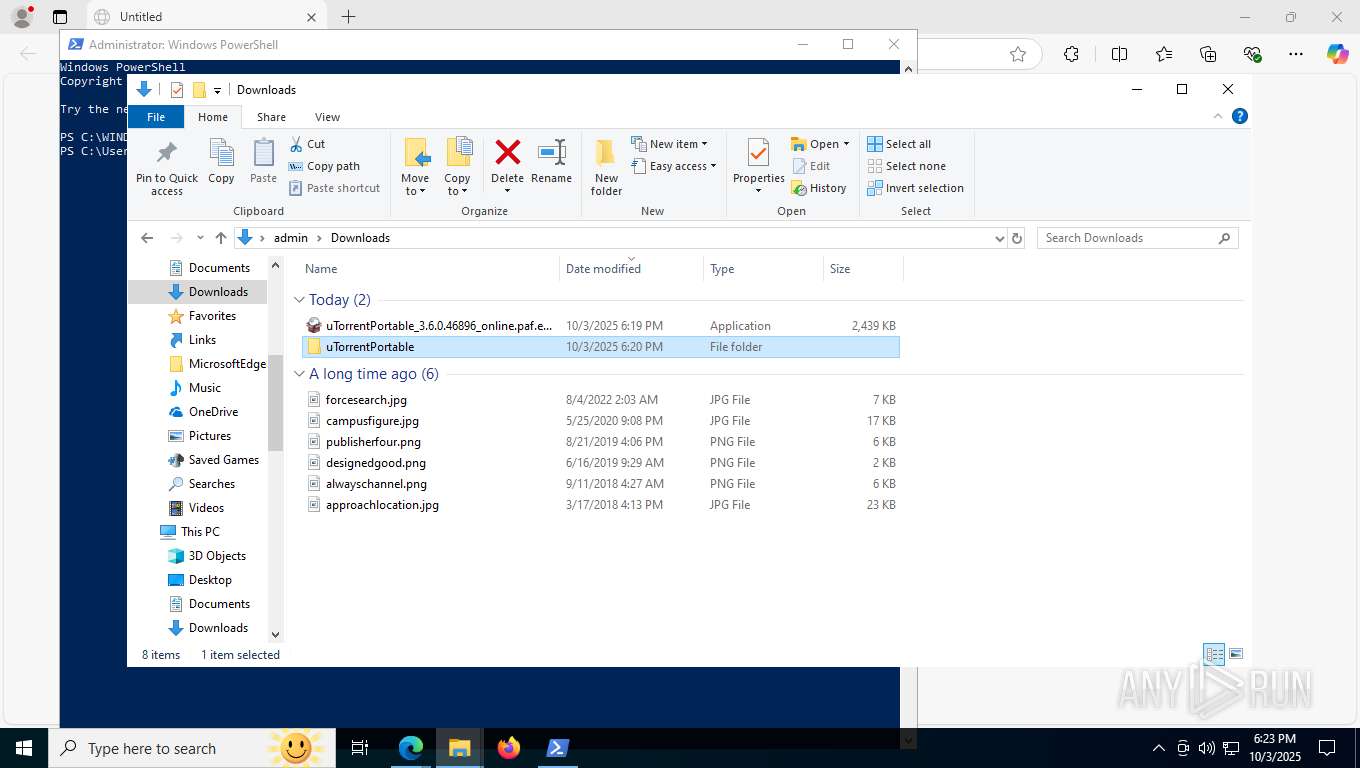Click Cut scissors in Clipboard group
The image size is (1360, 768).
point(307,144)
